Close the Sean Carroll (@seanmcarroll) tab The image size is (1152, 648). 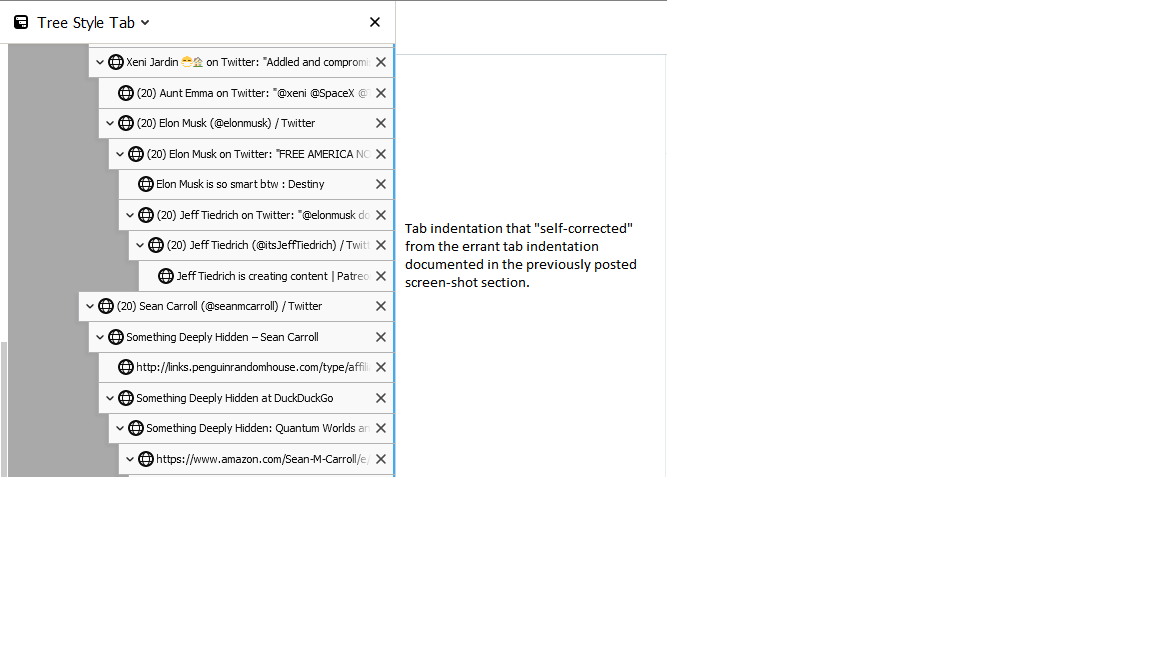pos(381,306)
